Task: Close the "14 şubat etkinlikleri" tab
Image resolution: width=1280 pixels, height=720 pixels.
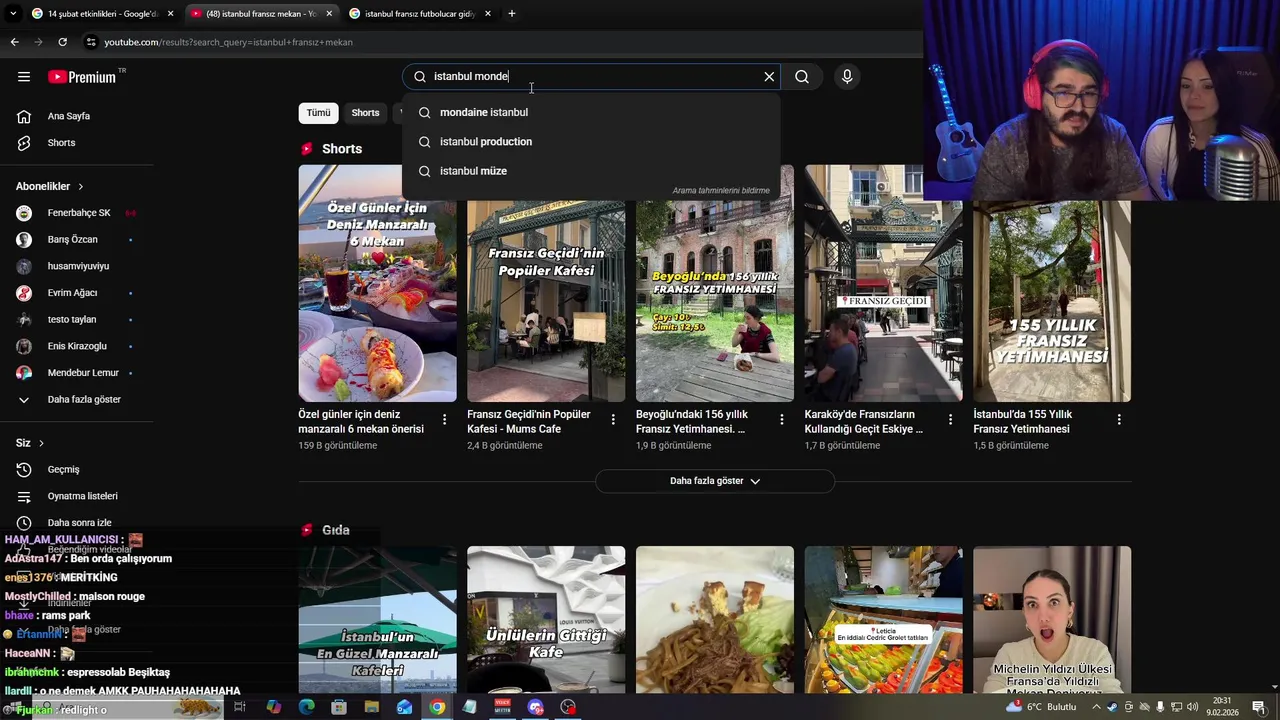Action: coord(170,14)
